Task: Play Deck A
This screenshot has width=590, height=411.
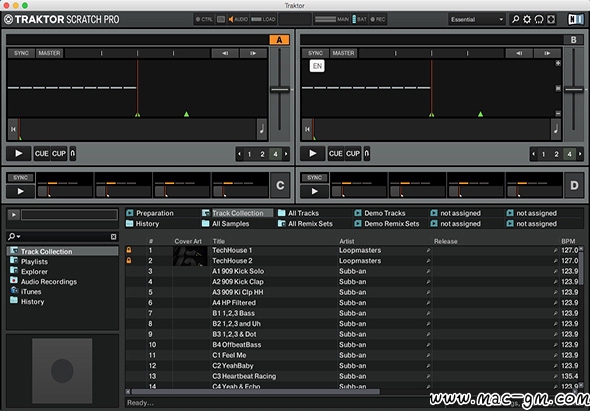Action: coord(18,154)
